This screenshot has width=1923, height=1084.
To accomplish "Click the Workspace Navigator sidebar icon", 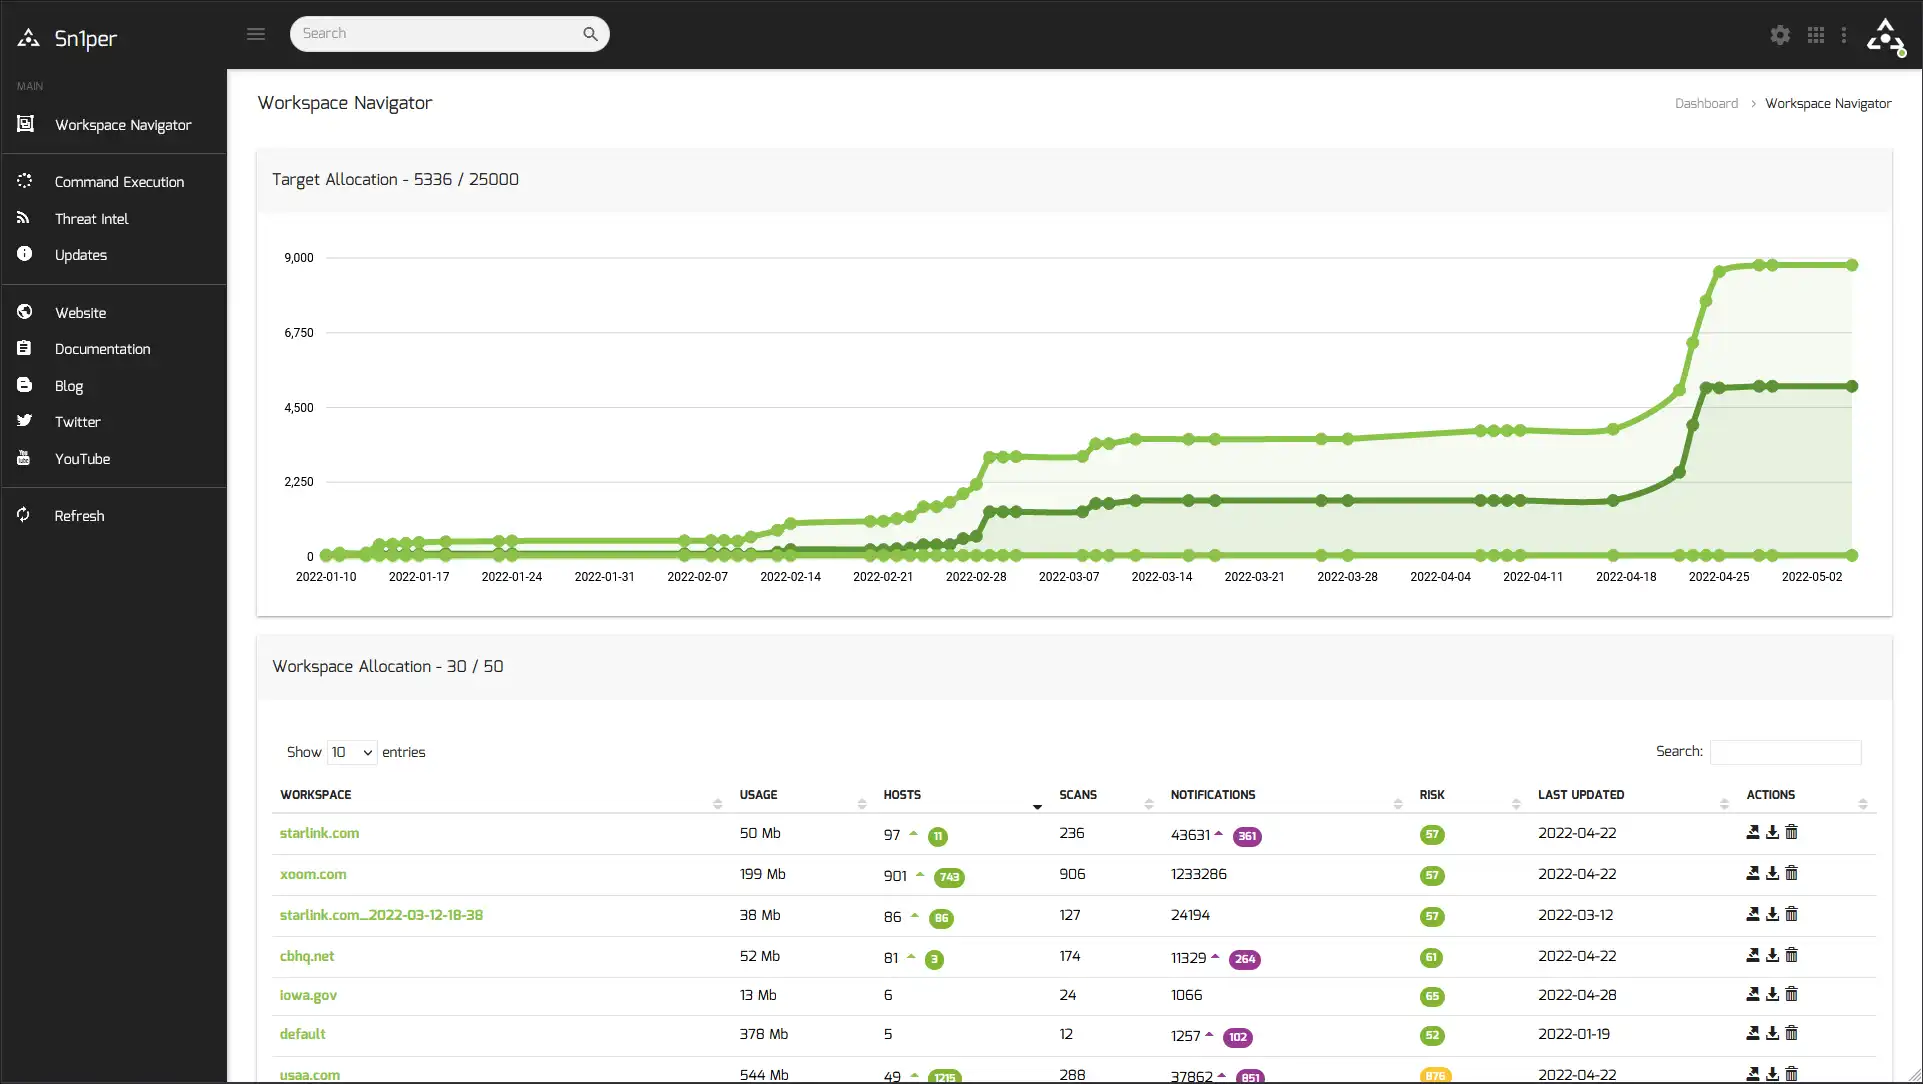I will 24,123.
